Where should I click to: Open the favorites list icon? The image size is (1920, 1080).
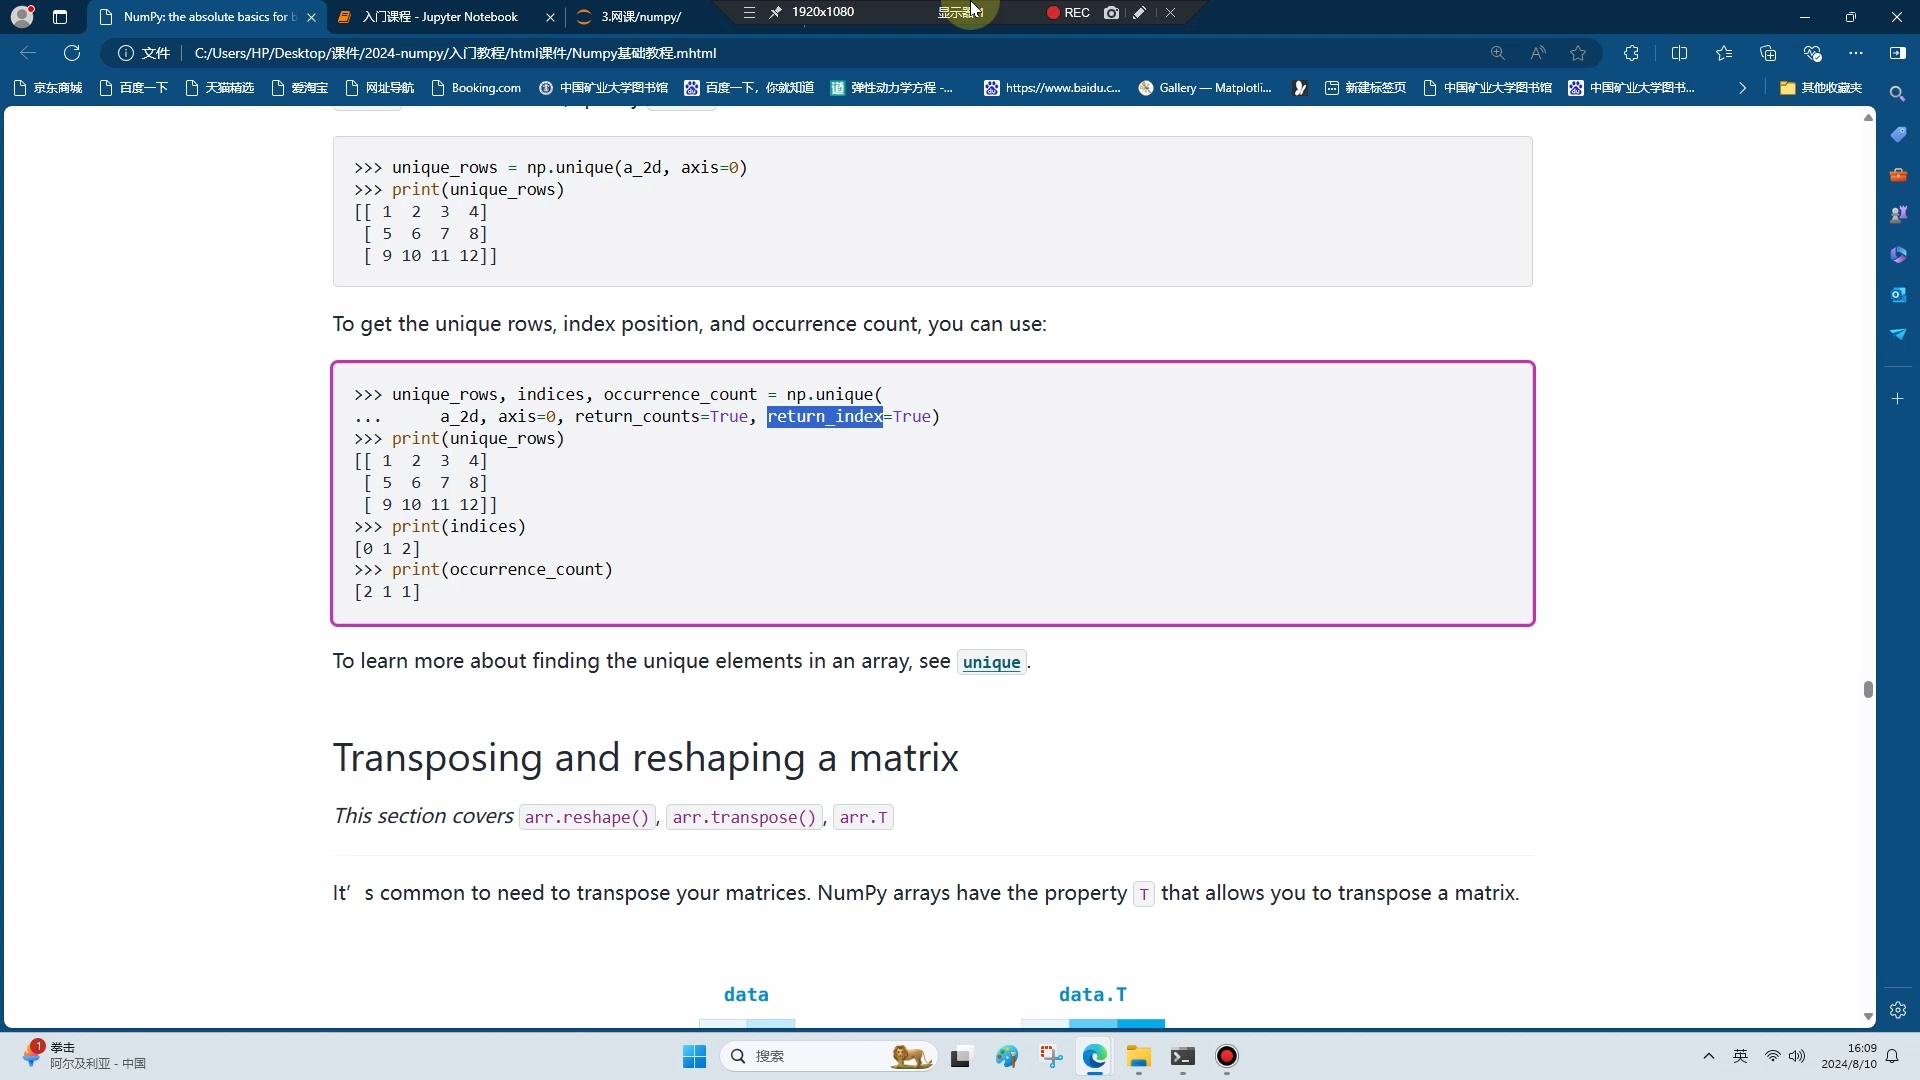pos(1724,53)
